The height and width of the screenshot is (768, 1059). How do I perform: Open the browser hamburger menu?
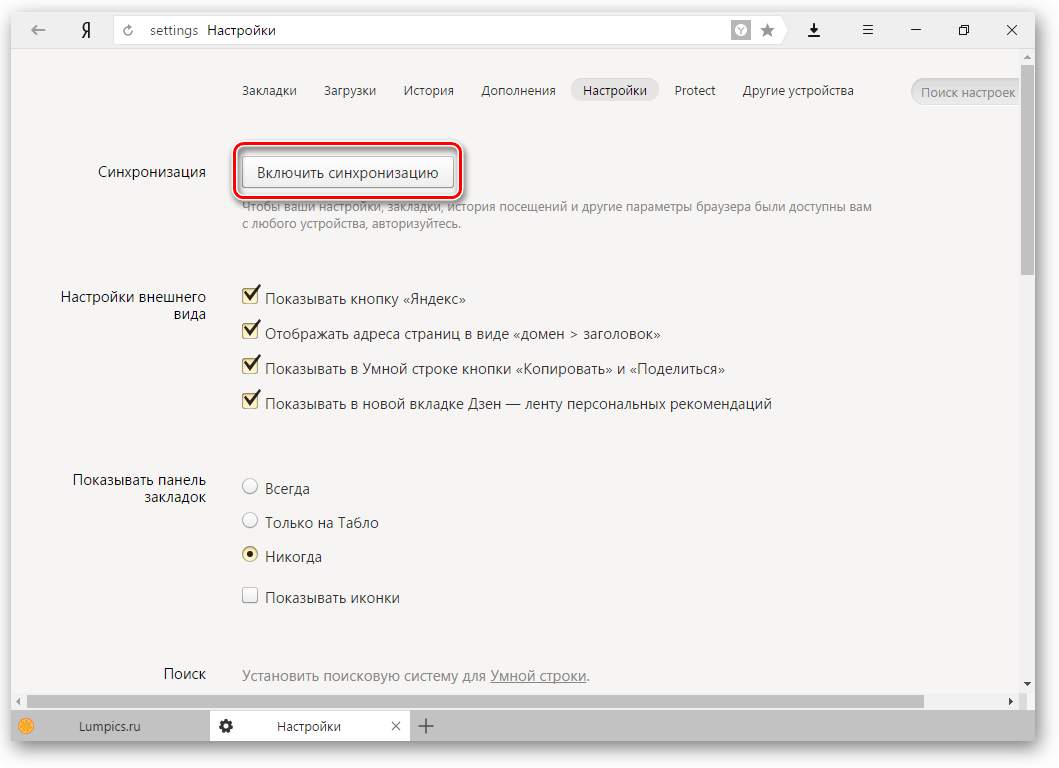coord(868,30)
